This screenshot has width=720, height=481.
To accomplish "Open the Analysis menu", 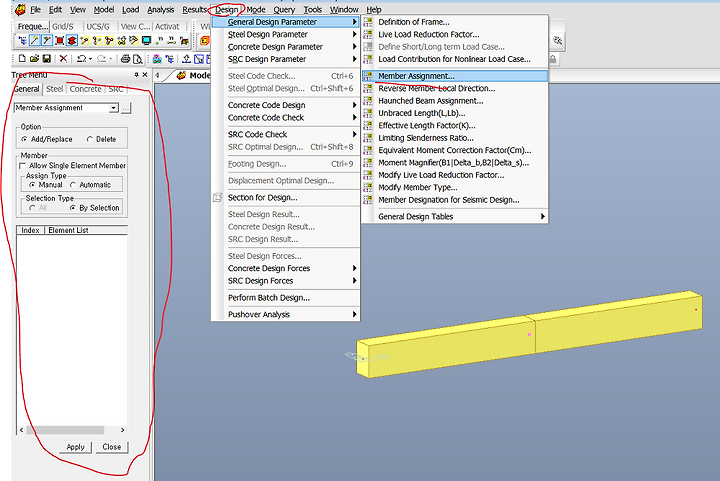I will (160, 10).
